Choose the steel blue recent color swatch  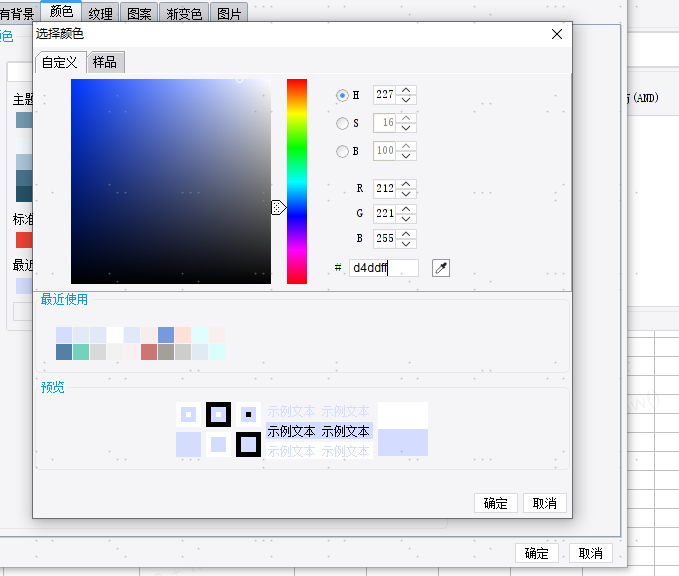pos(64,352)
